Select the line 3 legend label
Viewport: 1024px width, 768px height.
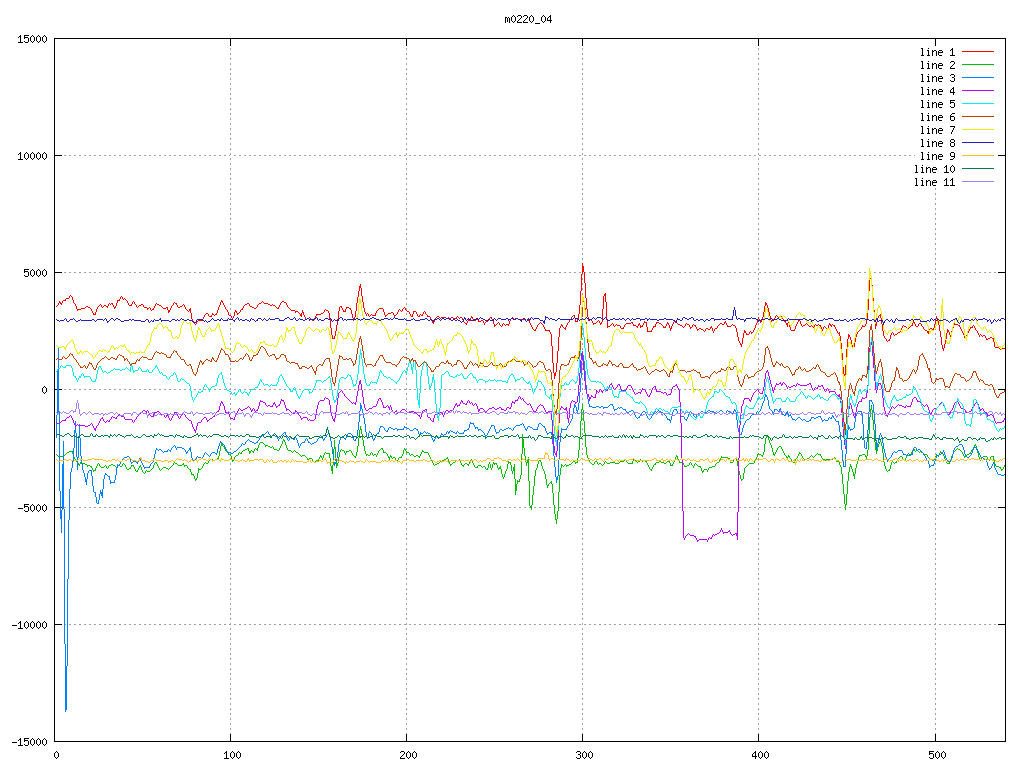[937, 78]
